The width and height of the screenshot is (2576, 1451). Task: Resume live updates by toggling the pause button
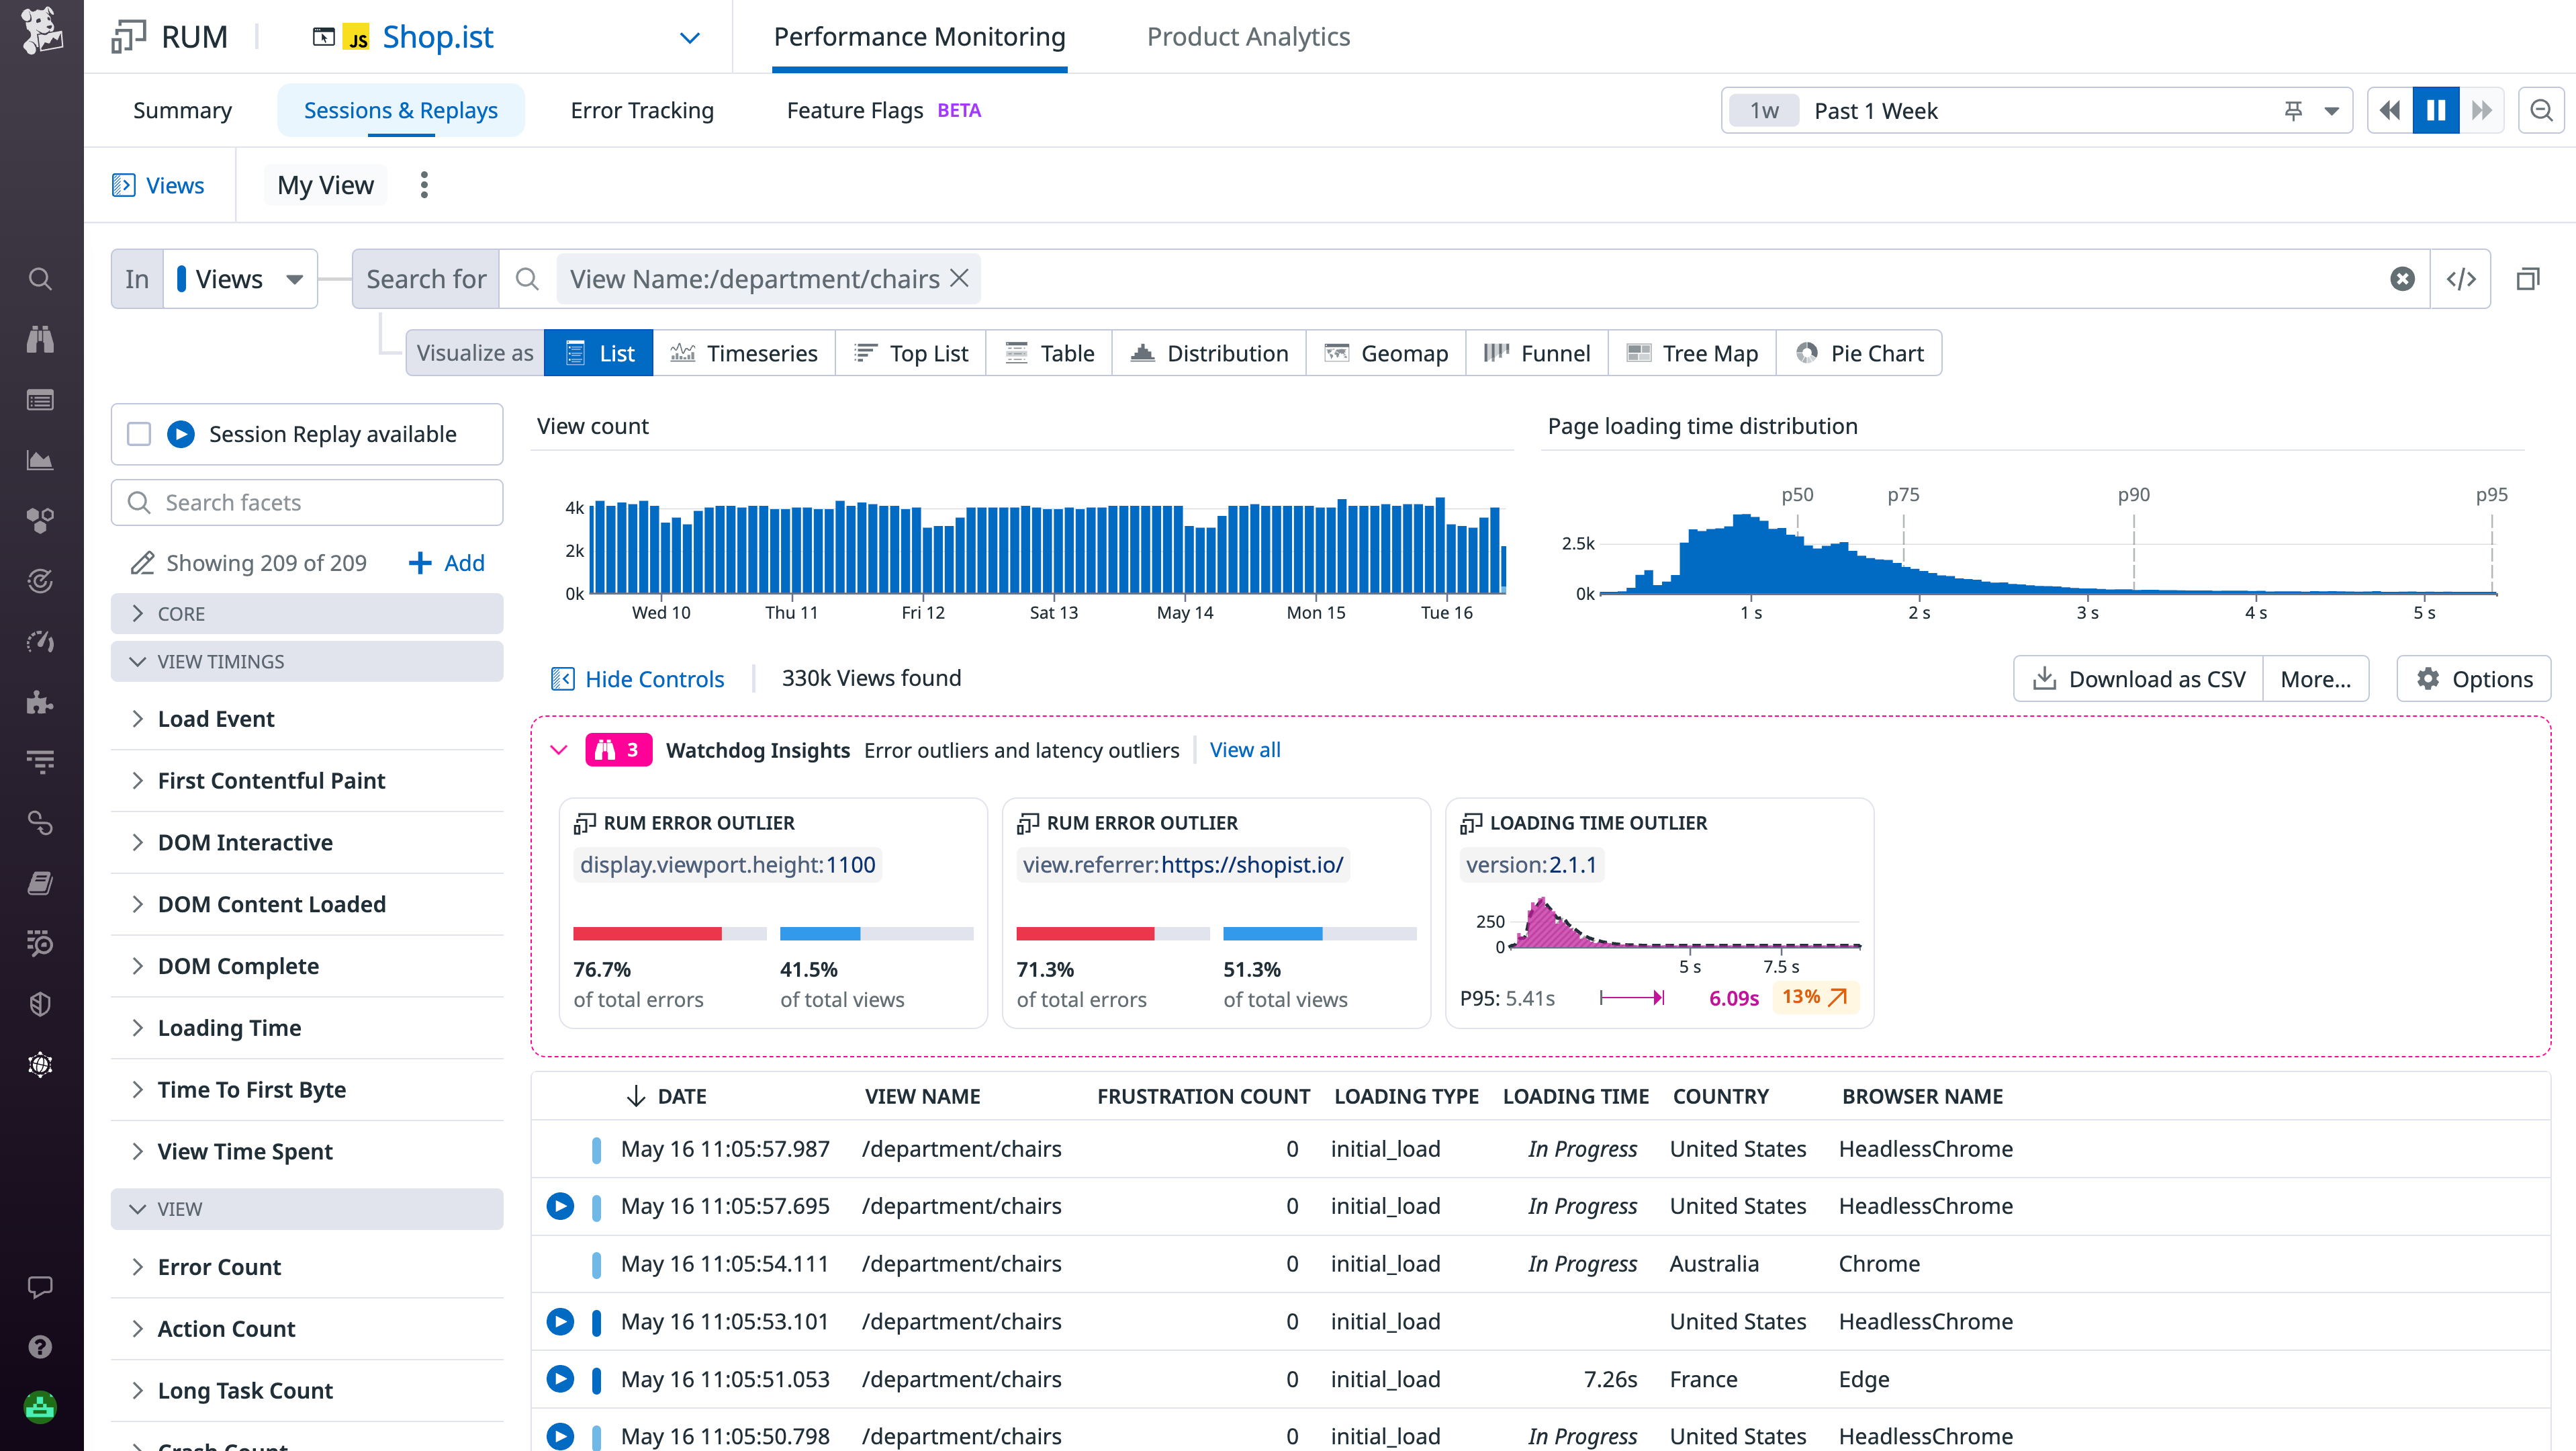click(x=2435, y=110)
